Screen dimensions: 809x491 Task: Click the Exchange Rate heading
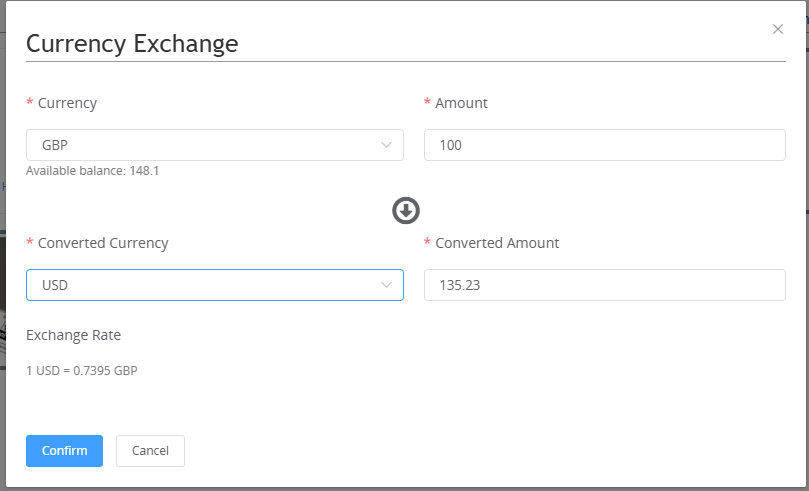click(x=73, y=335)
